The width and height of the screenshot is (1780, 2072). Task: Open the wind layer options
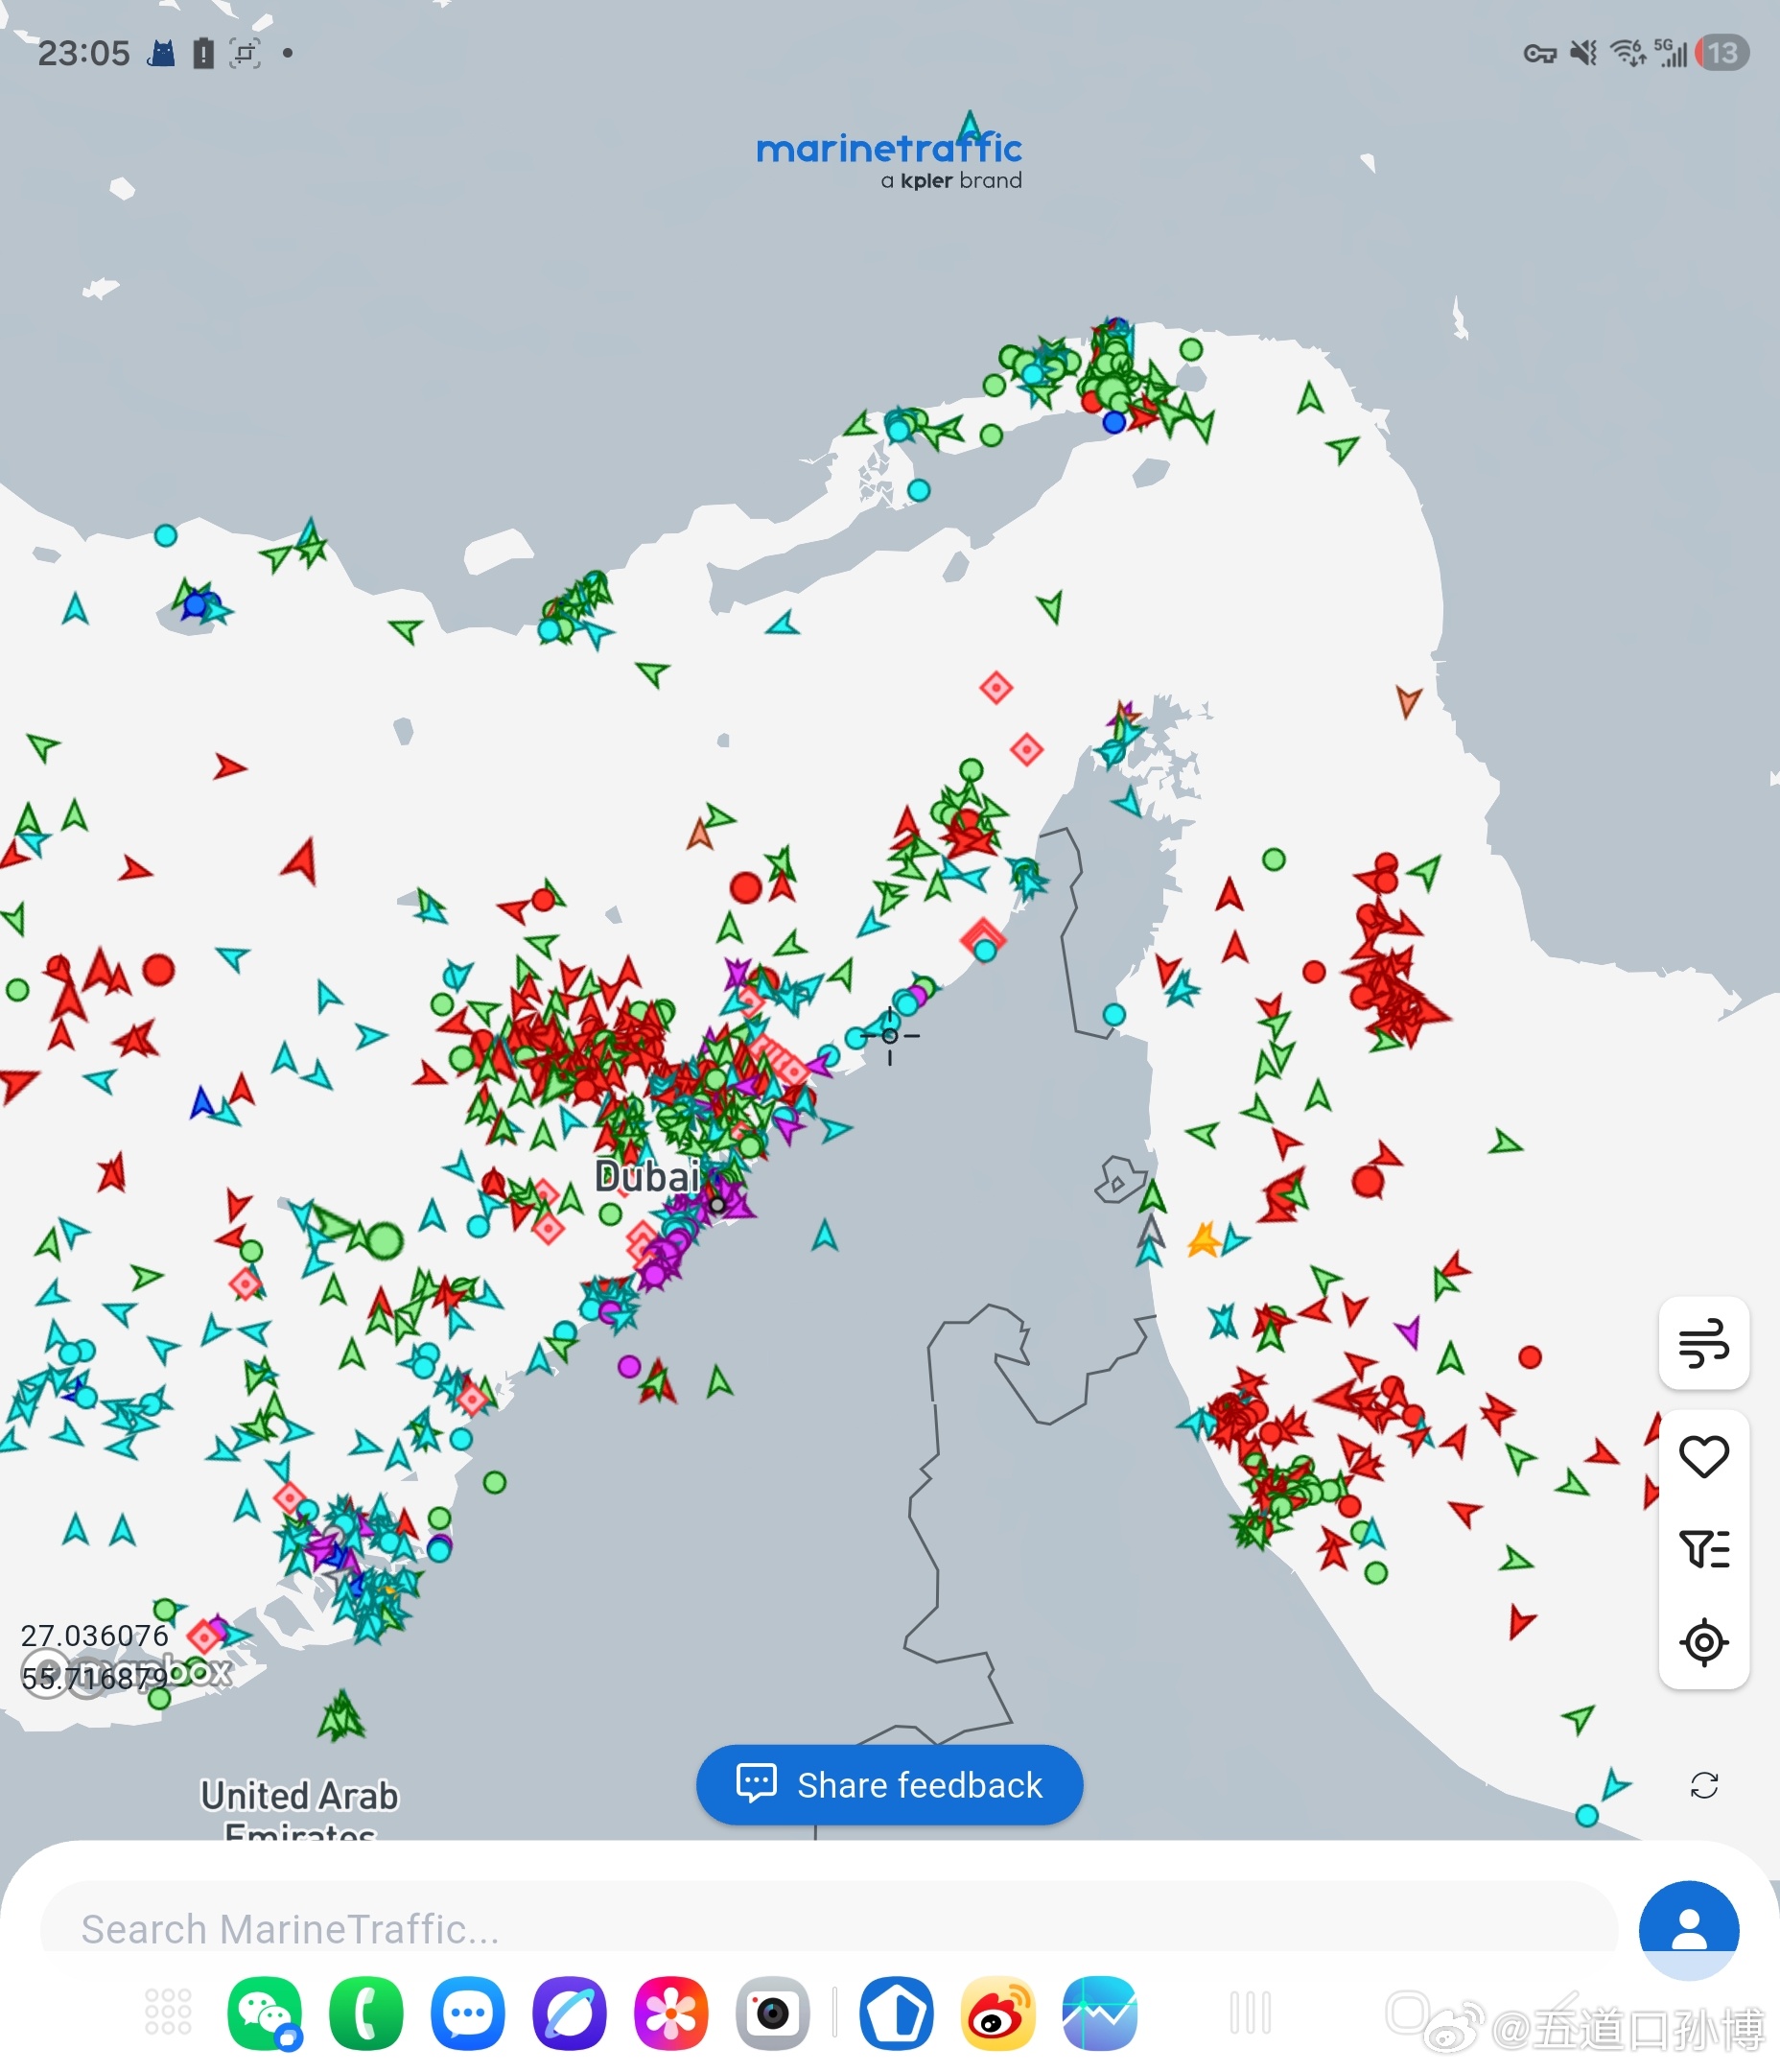(x=1703, y=1343)
